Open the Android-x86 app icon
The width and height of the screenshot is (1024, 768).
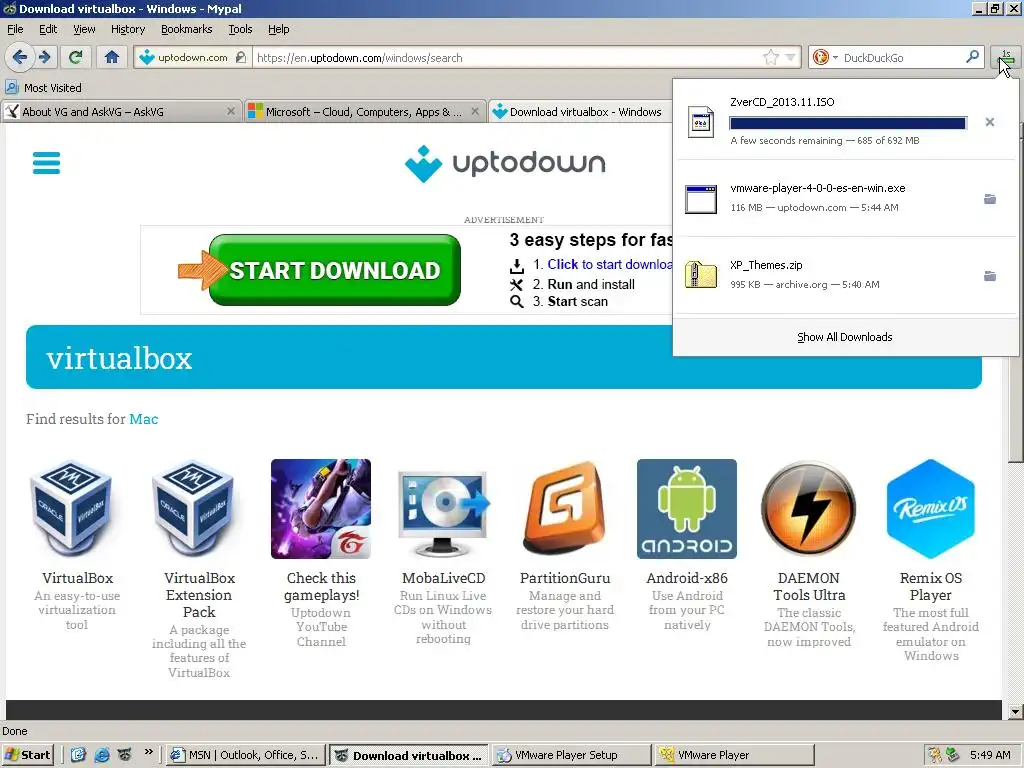(687, 509)
